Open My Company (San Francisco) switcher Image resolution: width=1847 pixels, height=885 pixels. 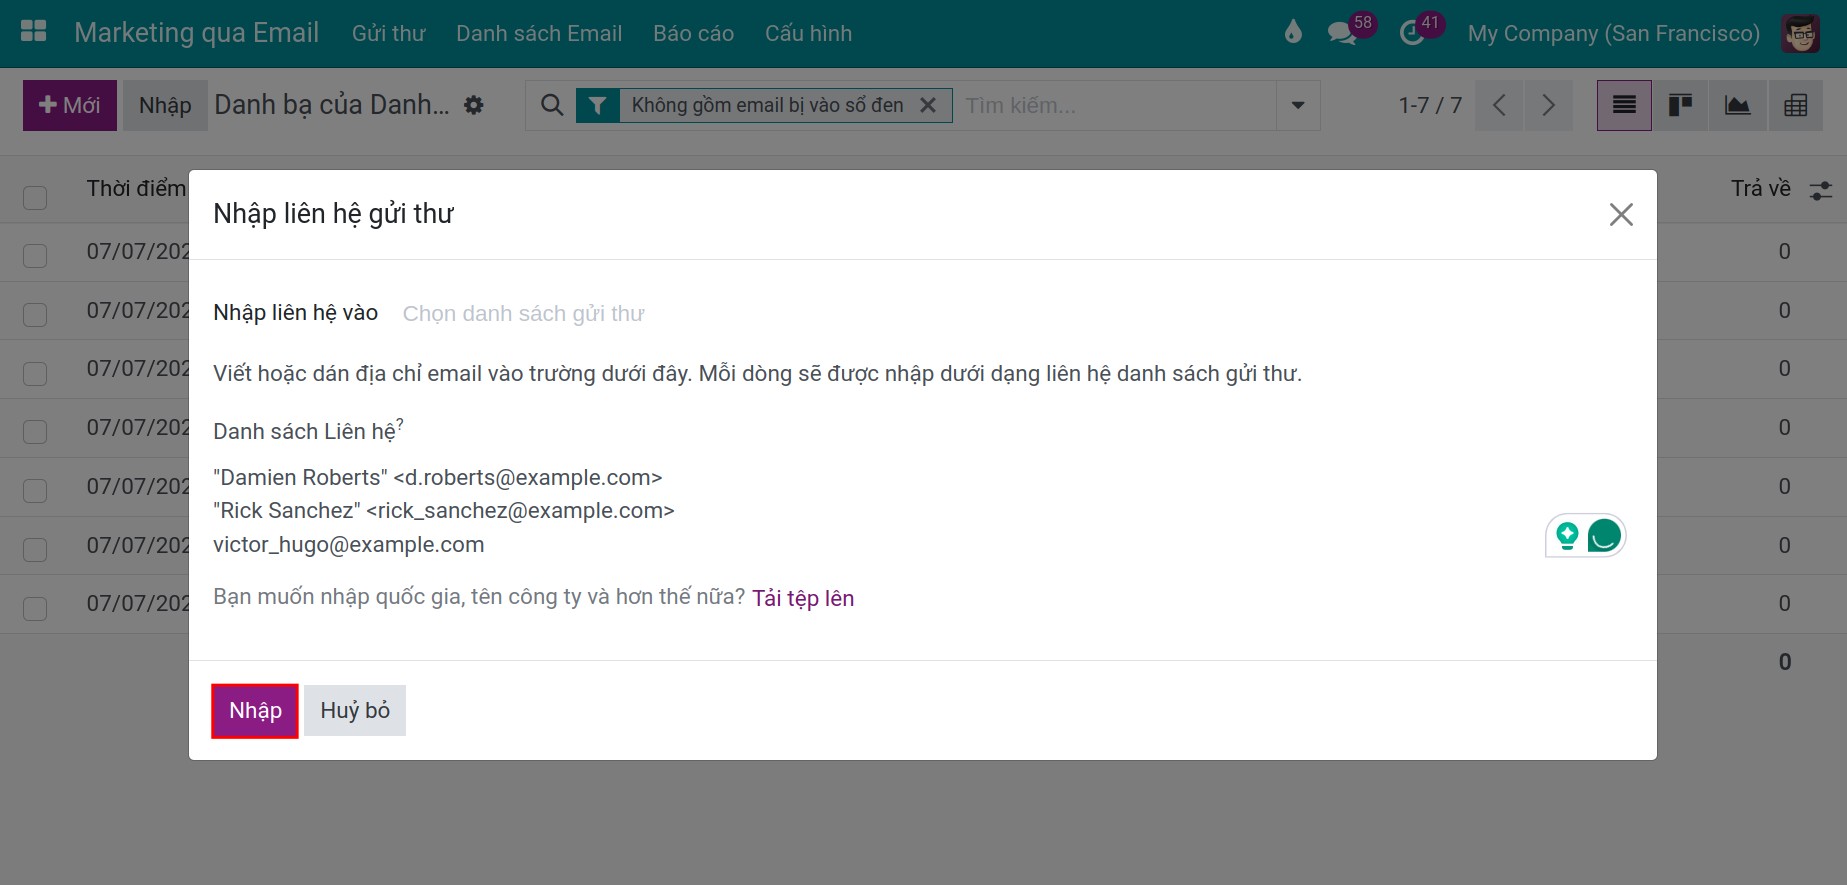(x=1613, y=33)
